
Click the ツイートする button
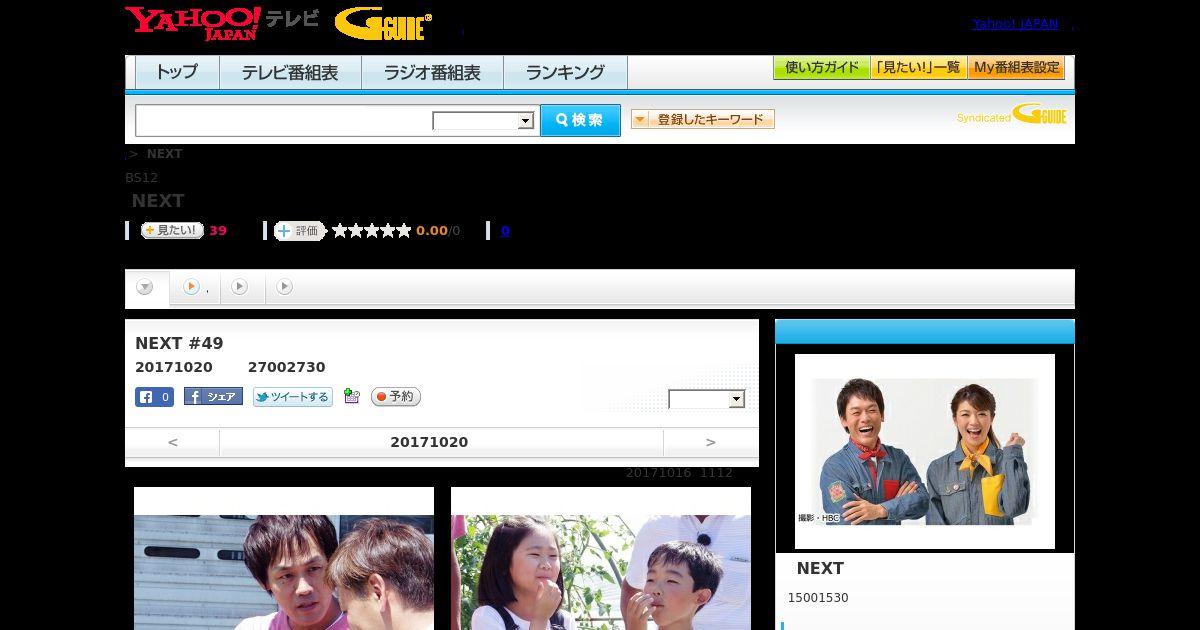coord(292,397)
